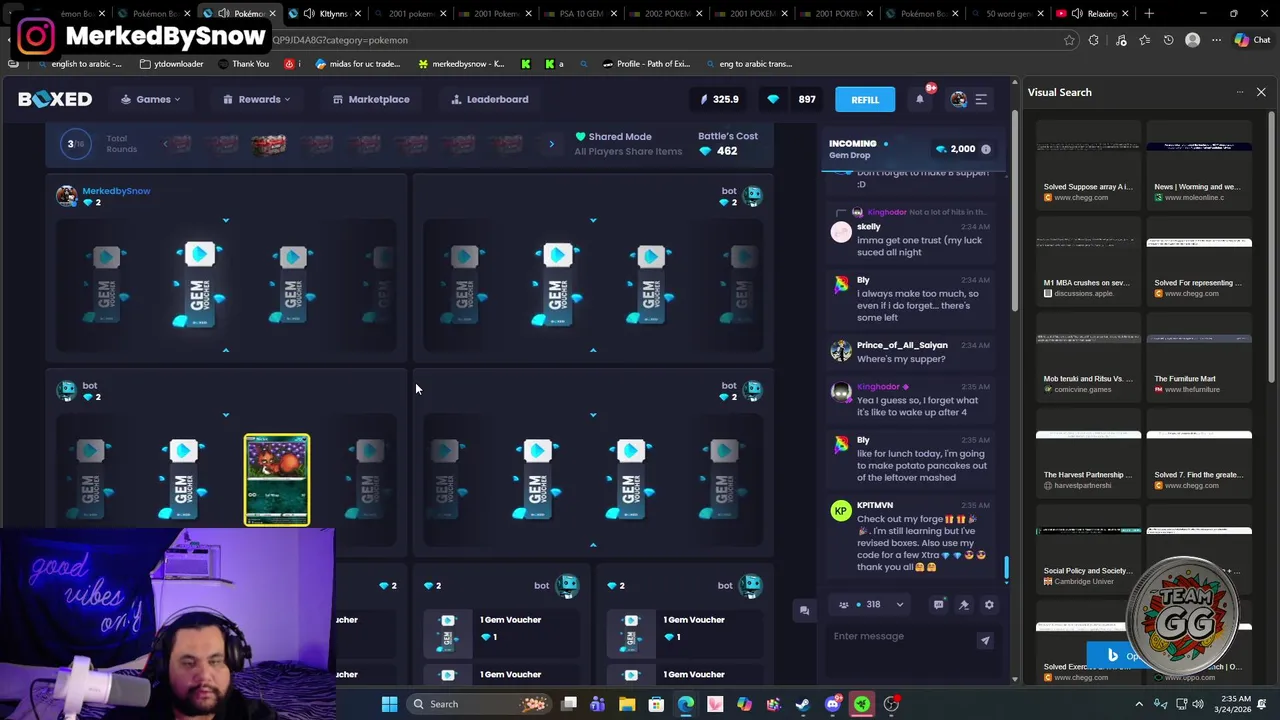Click the 325.9 balance display

click(x=720, y=99)
